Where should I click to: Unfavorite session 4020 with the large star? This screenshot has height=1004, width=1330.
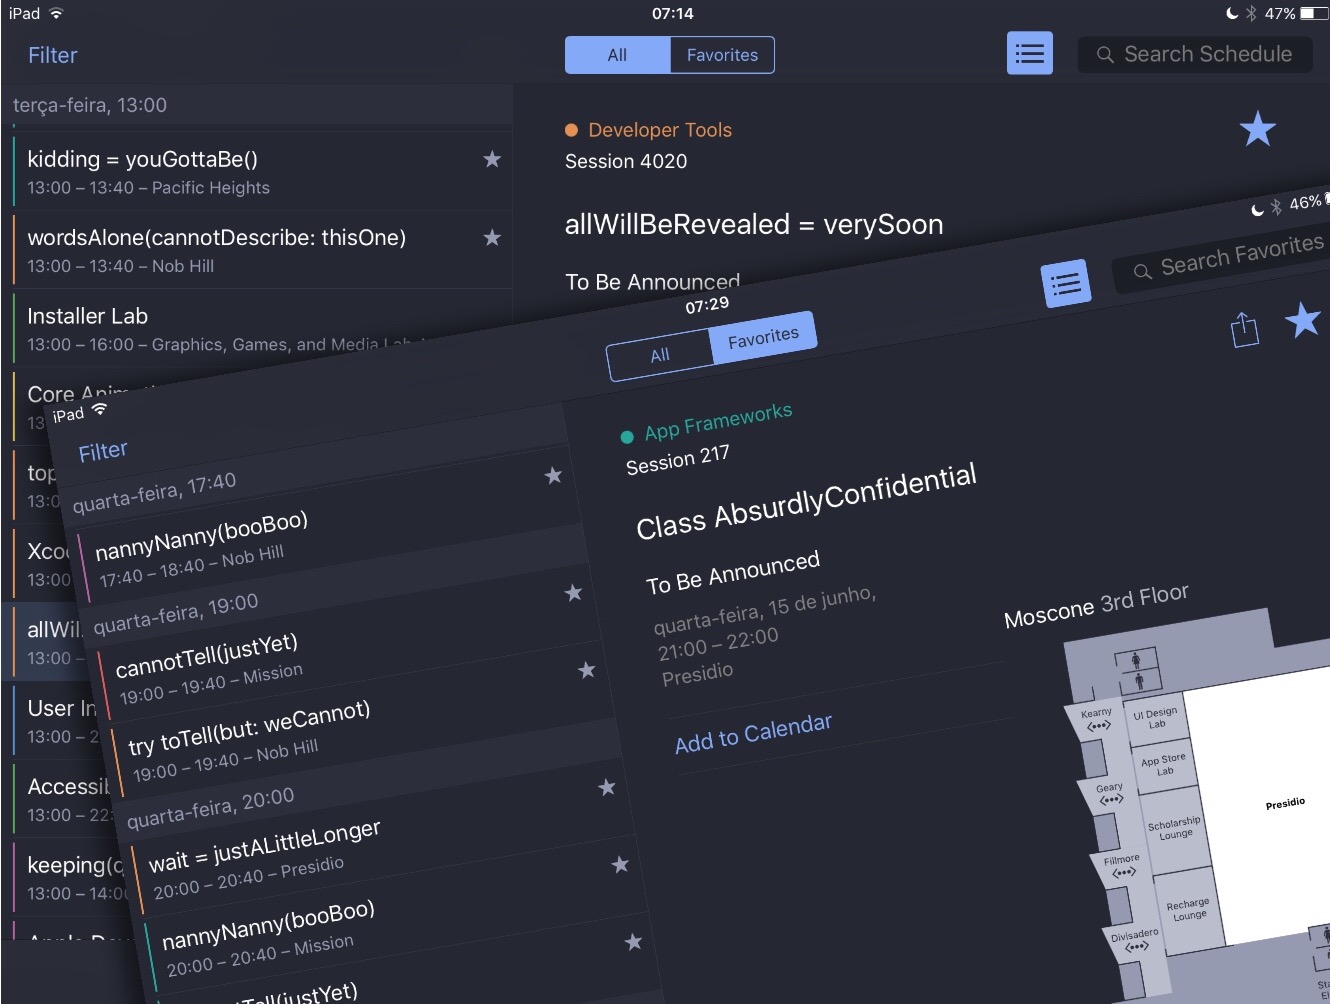point(1257,129)
